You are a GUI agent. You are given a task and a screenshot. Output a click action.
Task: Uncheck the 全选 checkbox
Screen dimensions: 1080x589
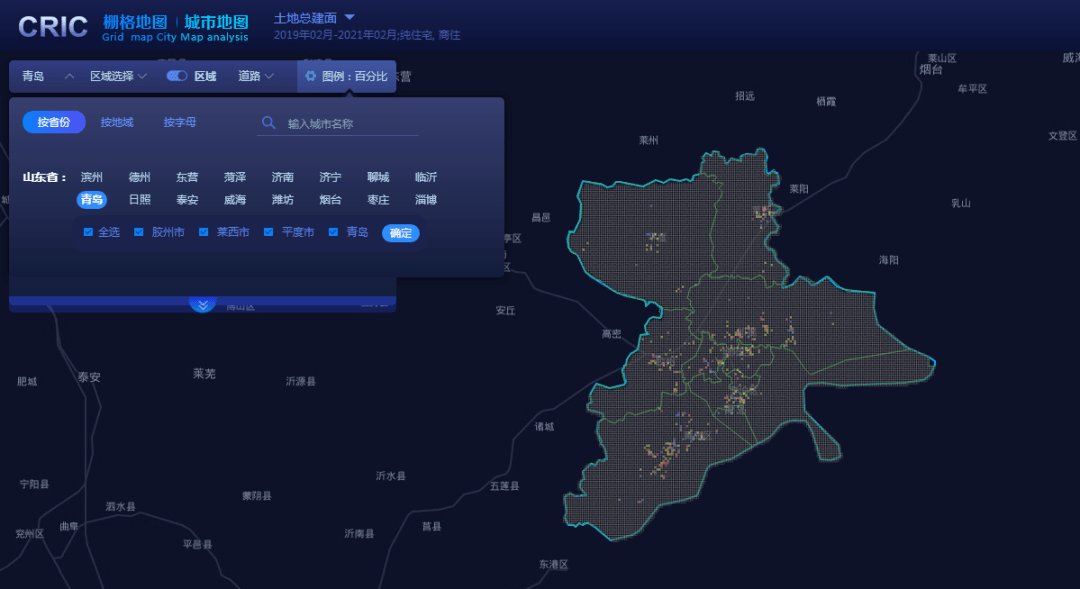click(x=88, y=232)
